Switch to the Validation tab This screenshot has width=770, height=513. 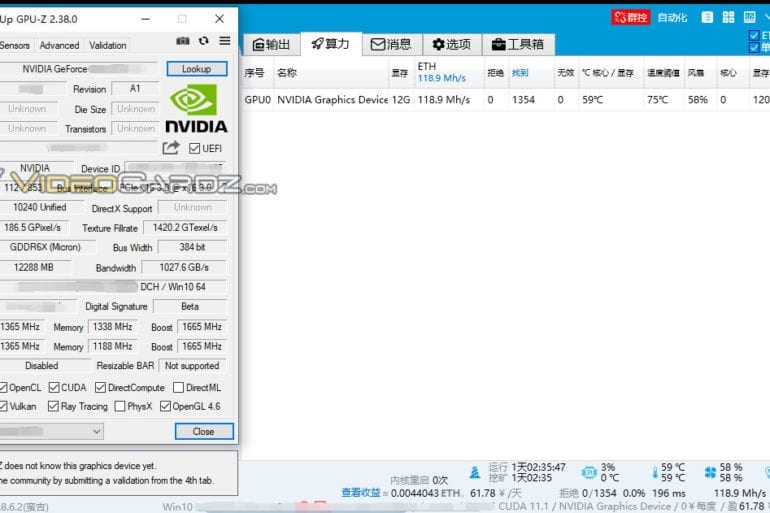(108, 45)
